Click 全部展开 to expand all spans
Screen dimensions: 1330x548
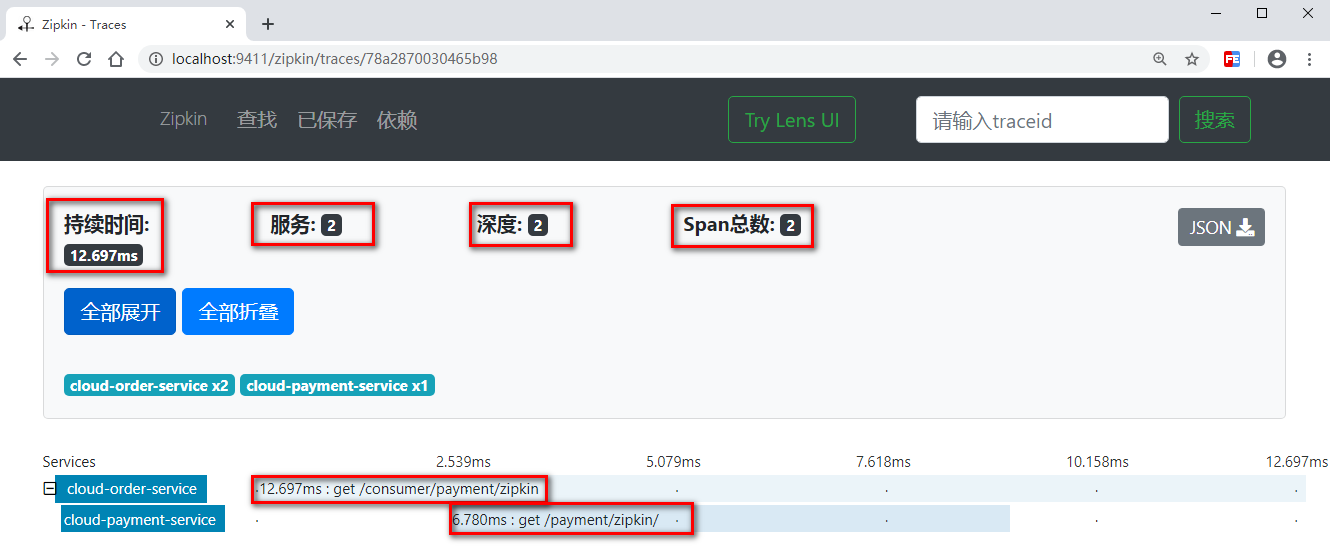point(120,312)
